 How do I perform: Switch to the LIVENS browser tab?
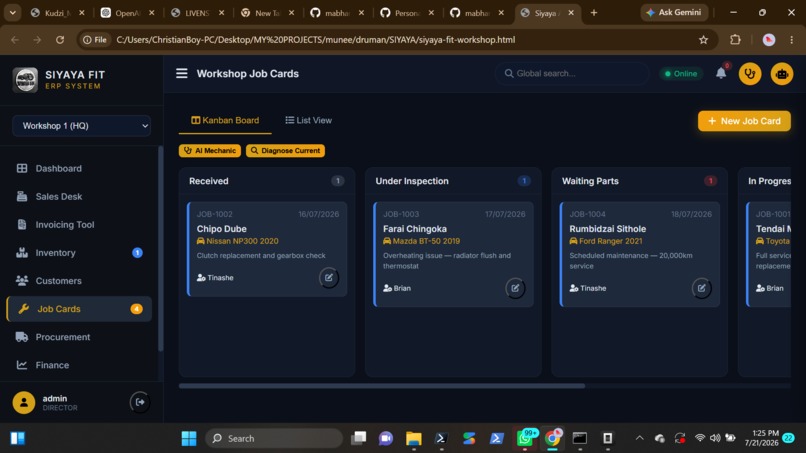[x=198, y=13]
